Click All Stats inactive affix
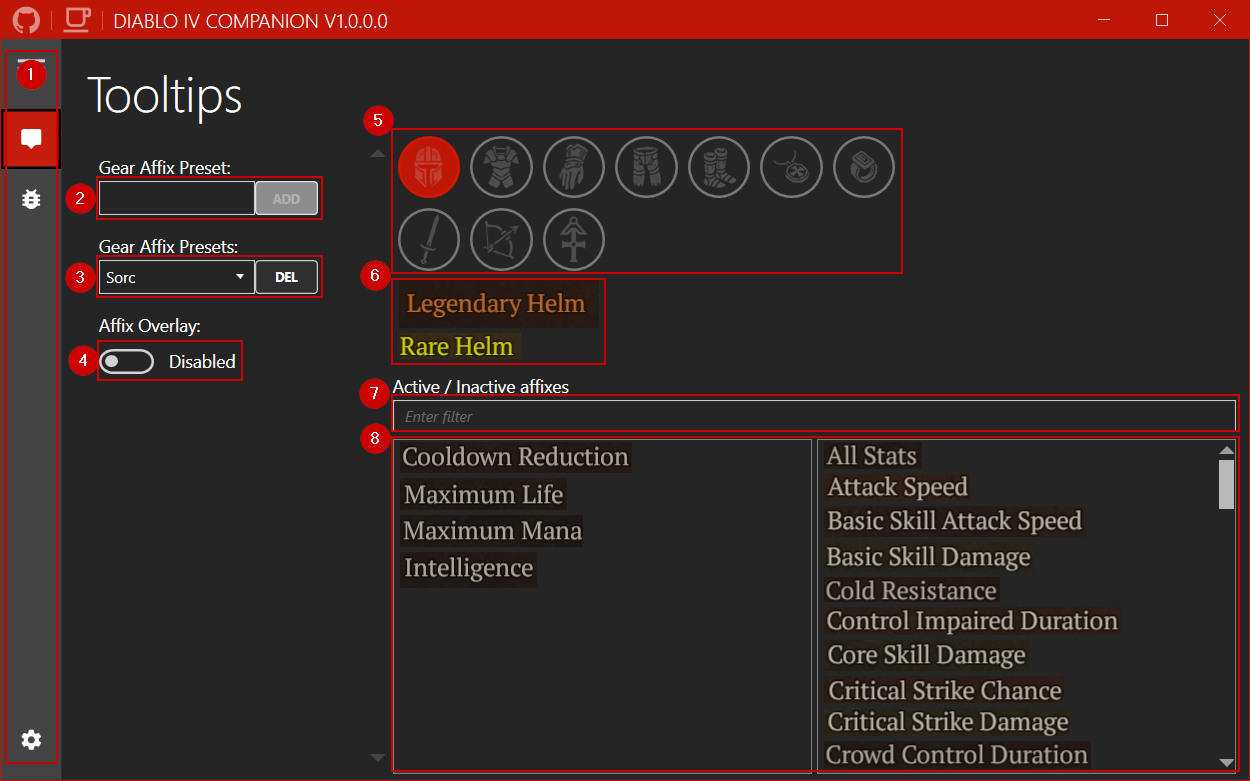The height and width of the screenshot is (781, 1250). point(872,456)
